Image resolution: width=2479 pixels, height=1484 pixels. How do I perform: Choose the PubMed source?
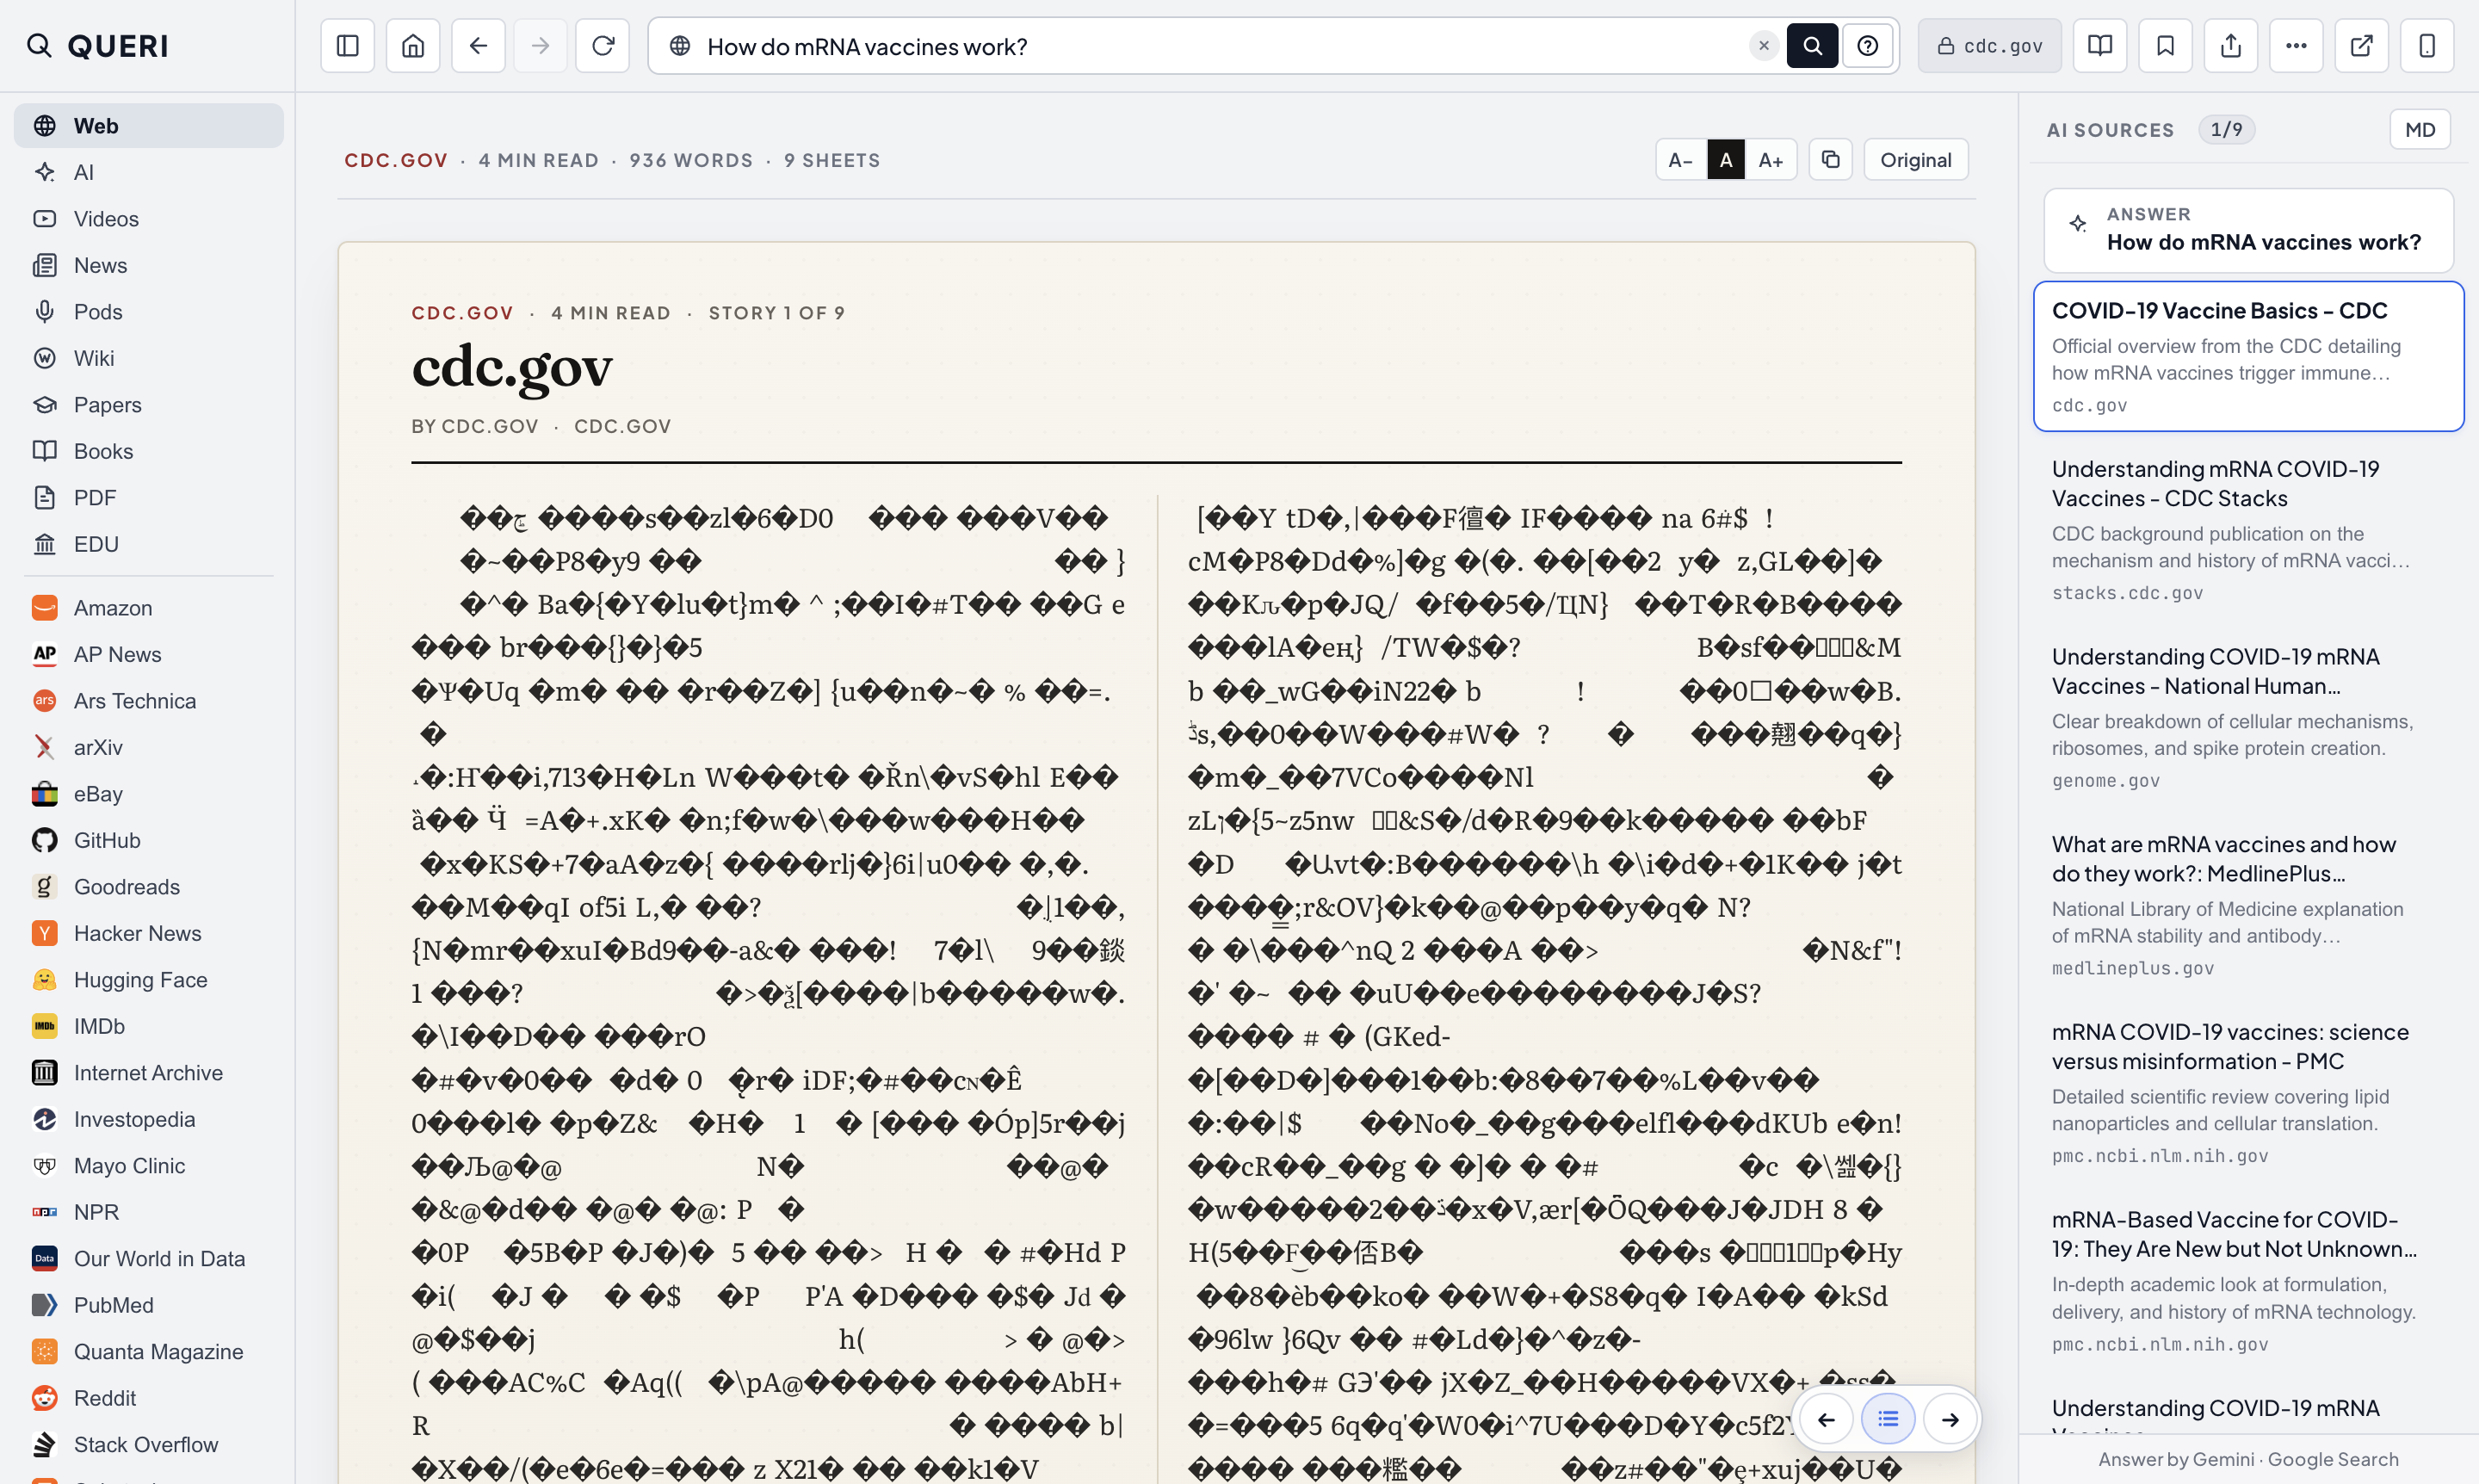[x=148, y=1305]
